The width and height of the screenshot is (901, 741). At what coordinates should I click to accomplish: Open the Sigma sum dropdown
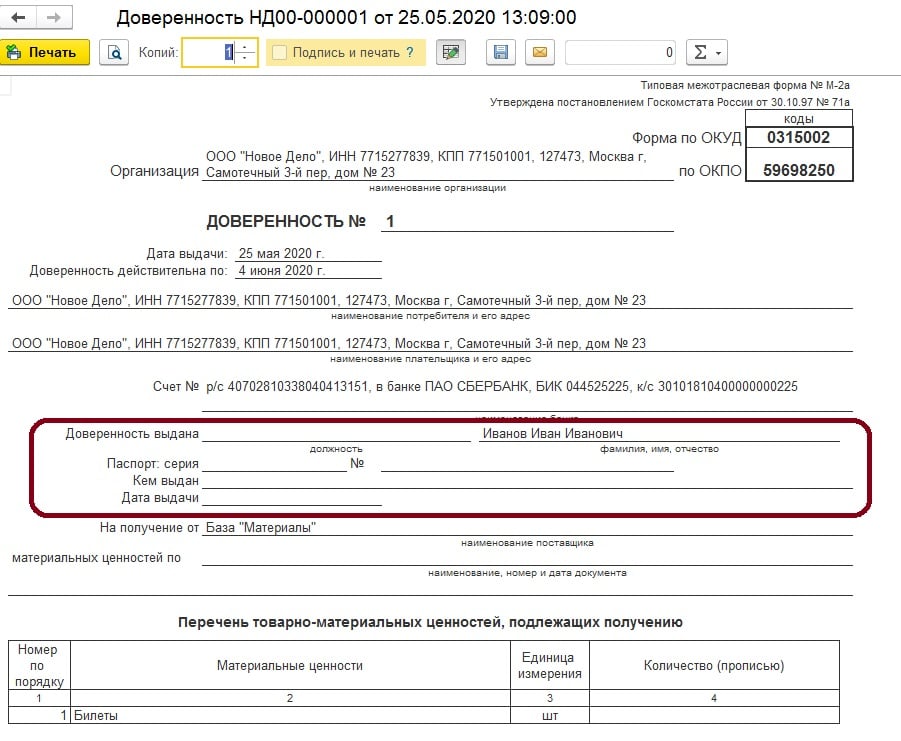pos(707,52)
